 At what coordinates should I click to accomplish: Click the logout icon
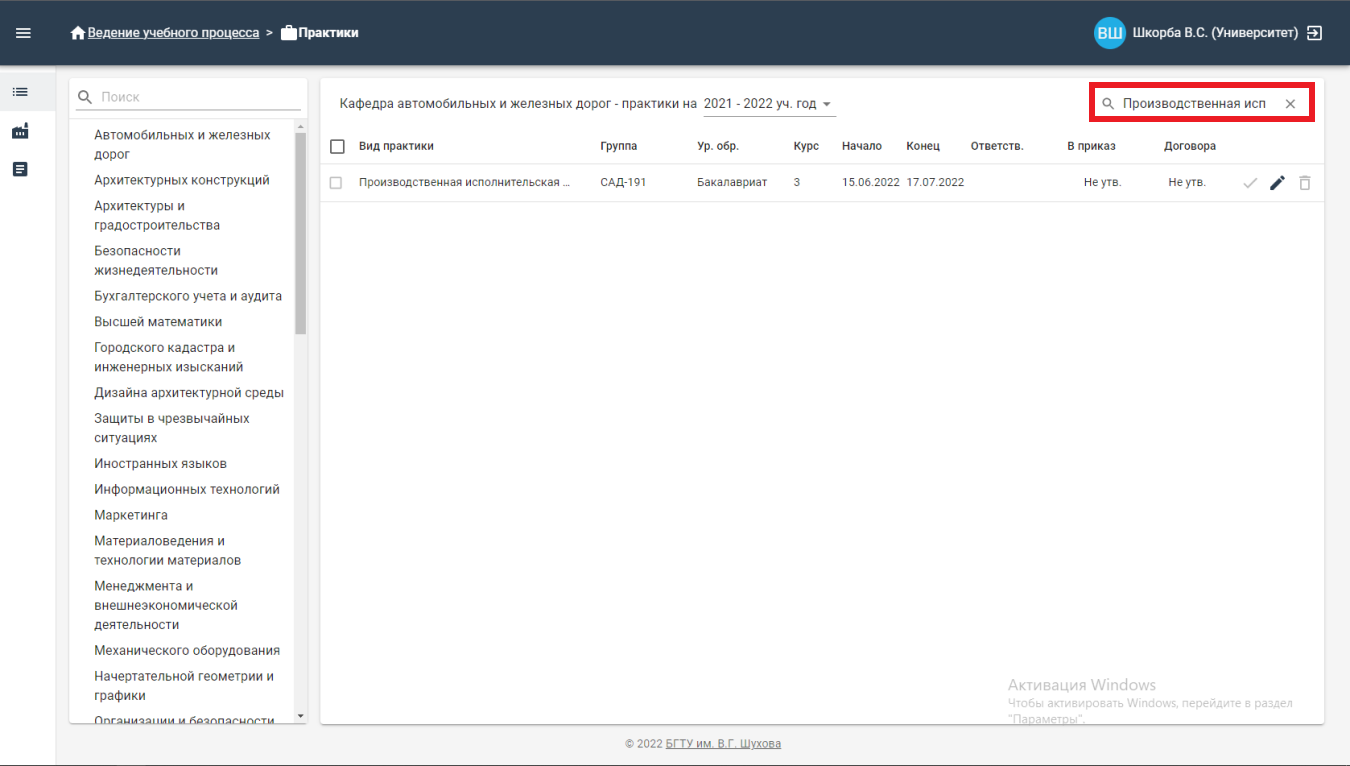1315,33
